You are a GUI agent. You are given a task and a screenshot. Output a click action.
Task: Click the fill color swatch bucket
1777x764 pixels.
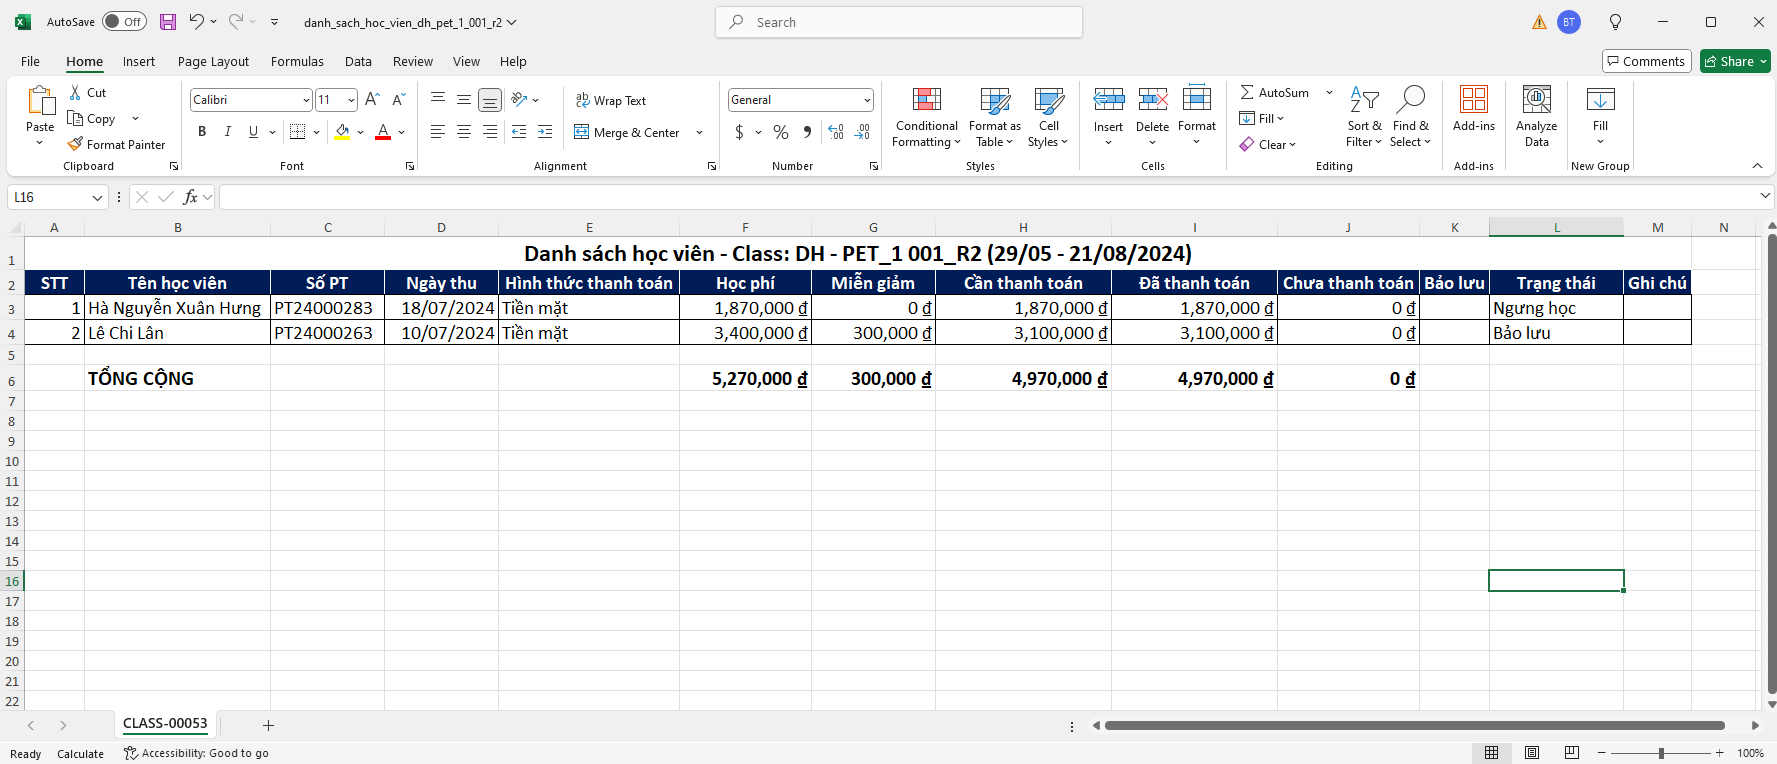click(342, 132)
